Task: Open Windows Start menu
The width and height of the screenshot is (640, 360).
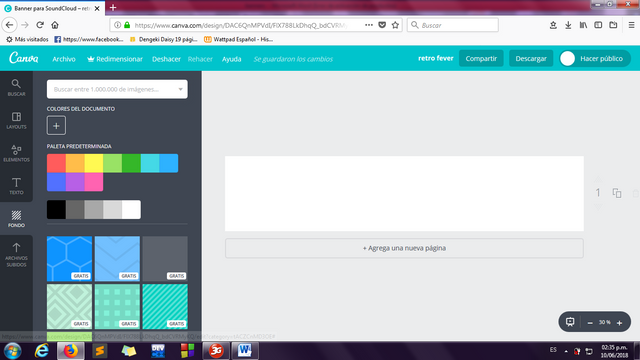Action: point(12,351)
